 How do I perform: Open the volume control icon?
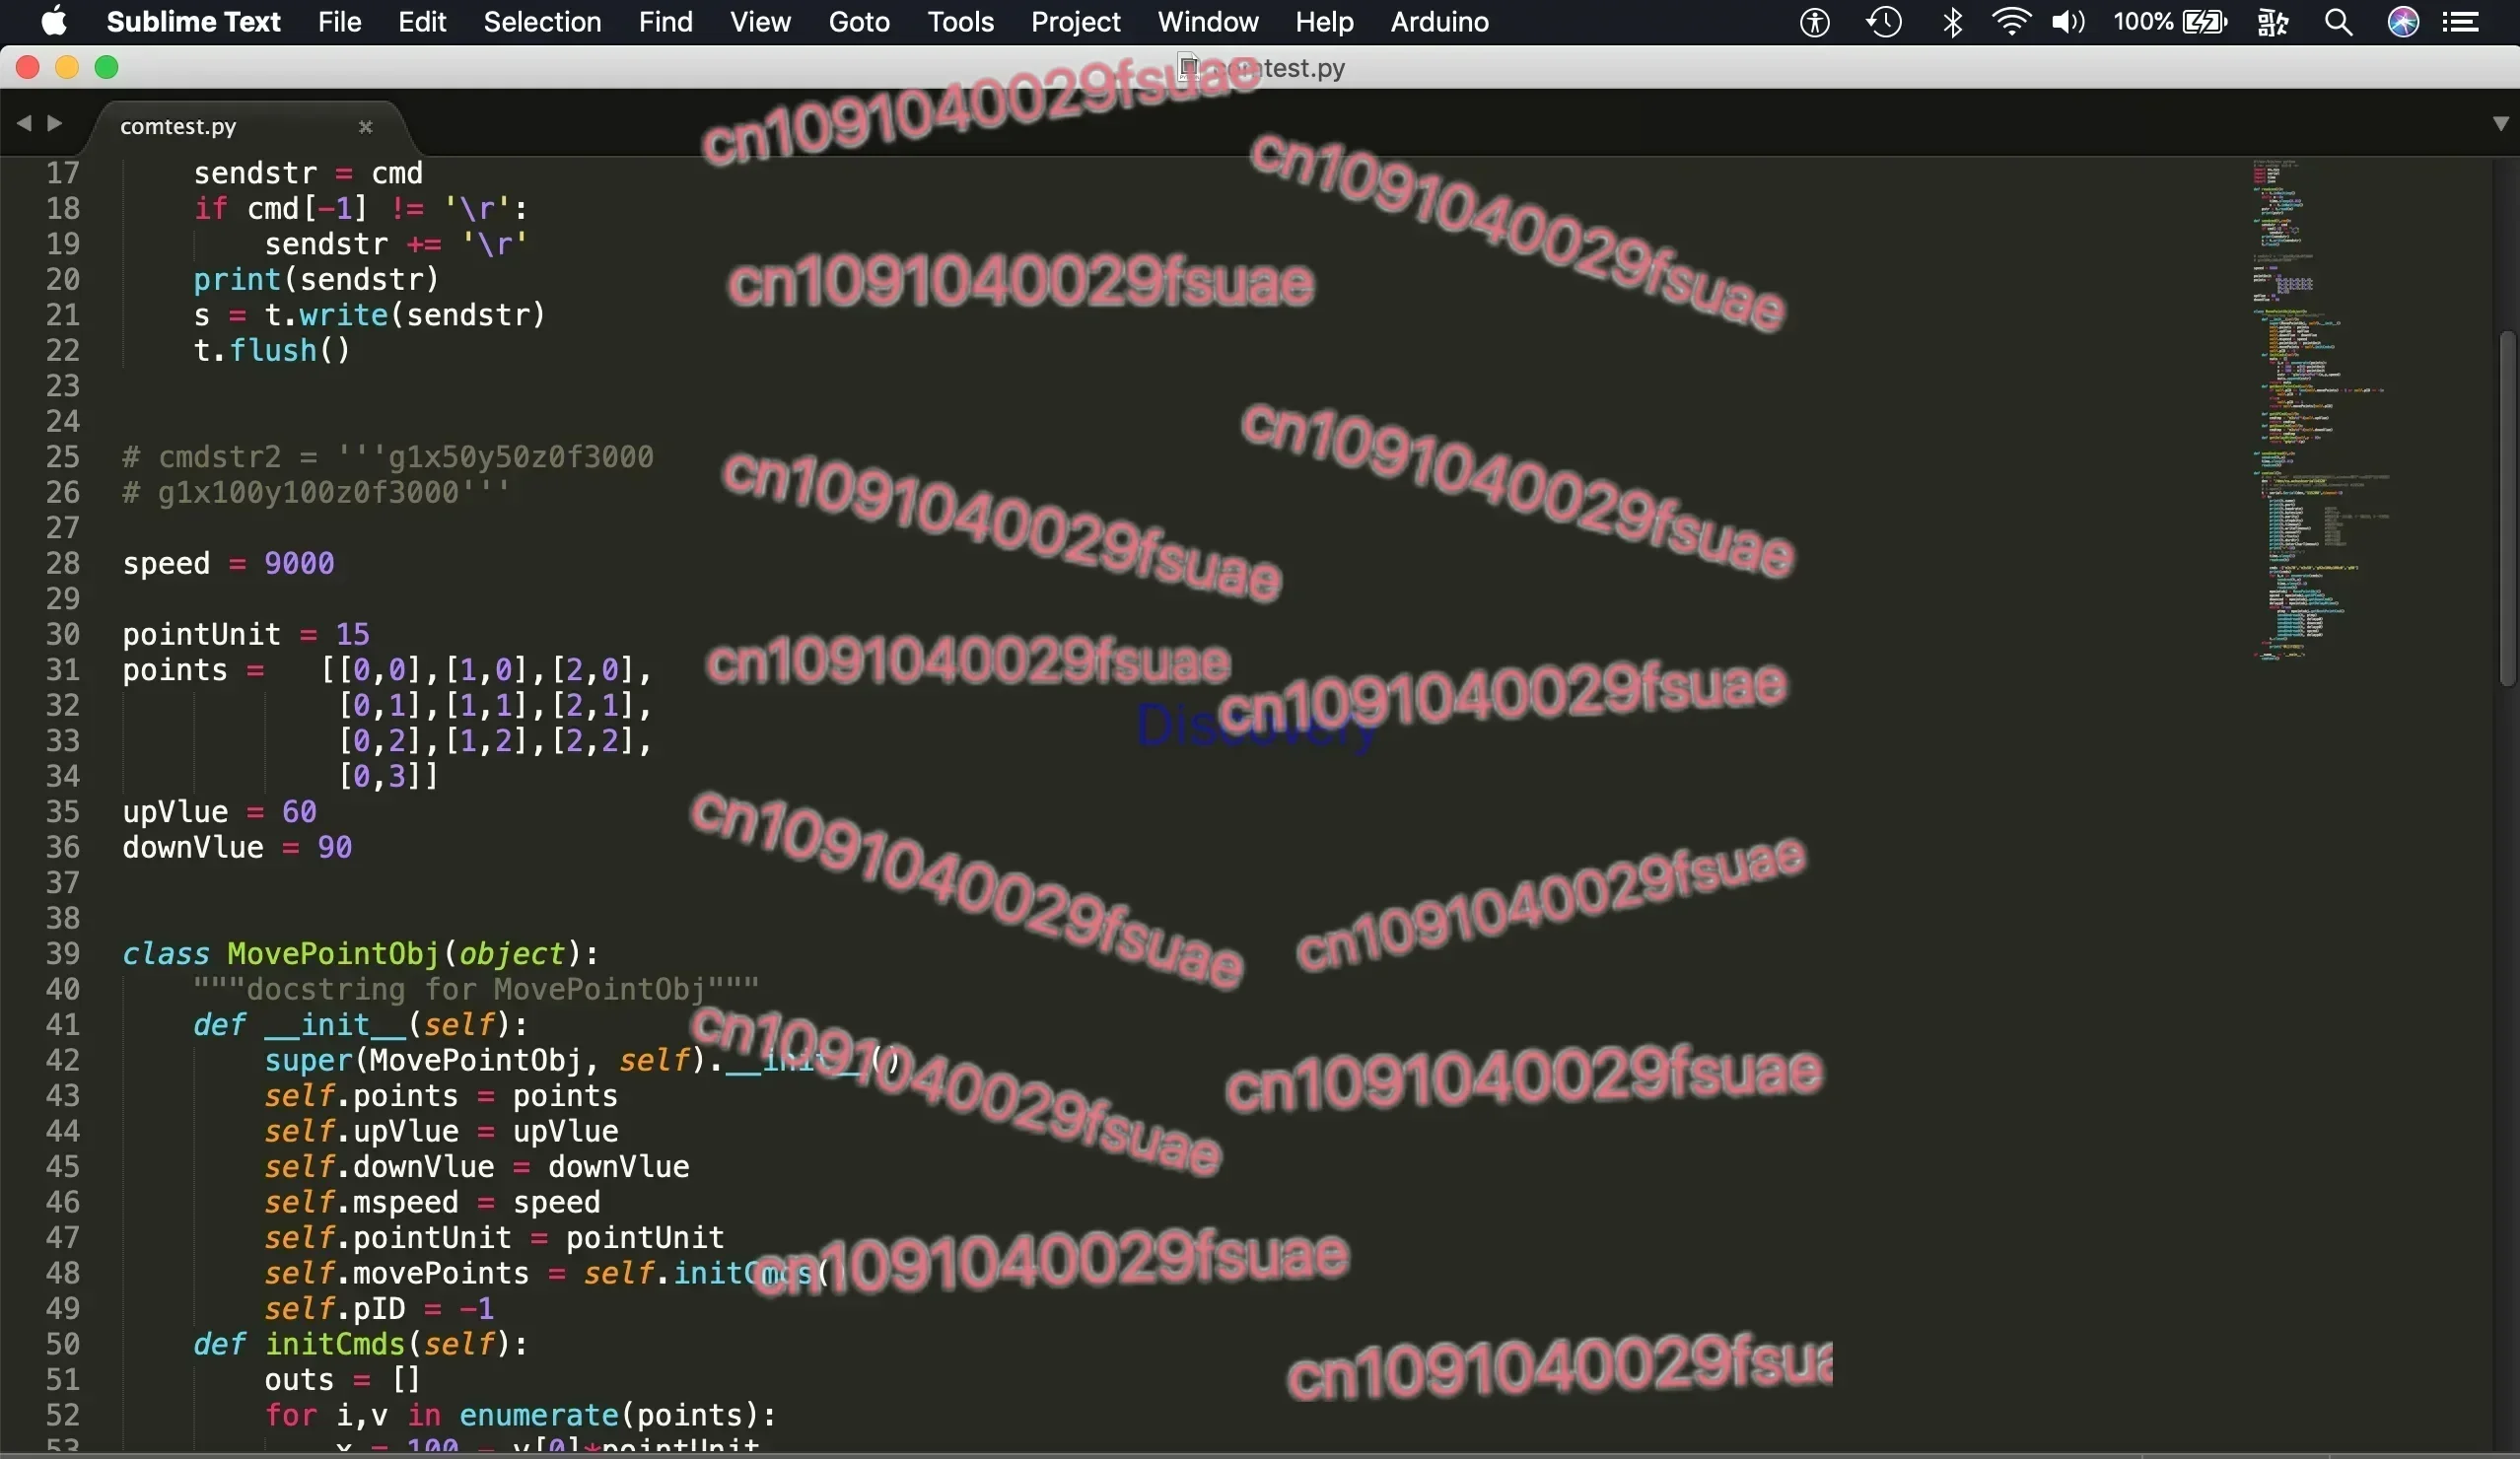(2067, 21)
